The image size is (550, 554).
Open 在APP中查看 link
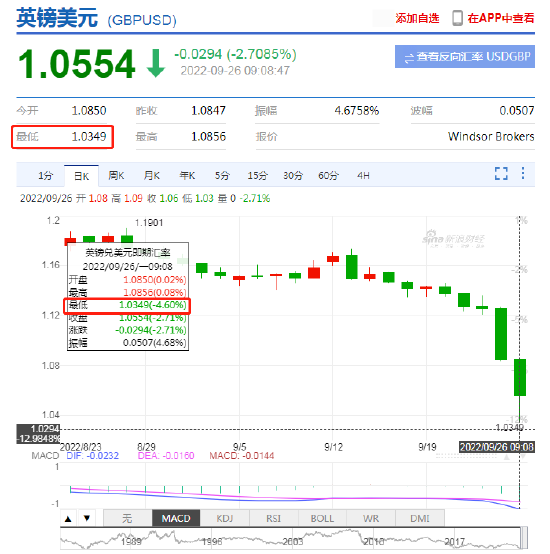point(501,18)
